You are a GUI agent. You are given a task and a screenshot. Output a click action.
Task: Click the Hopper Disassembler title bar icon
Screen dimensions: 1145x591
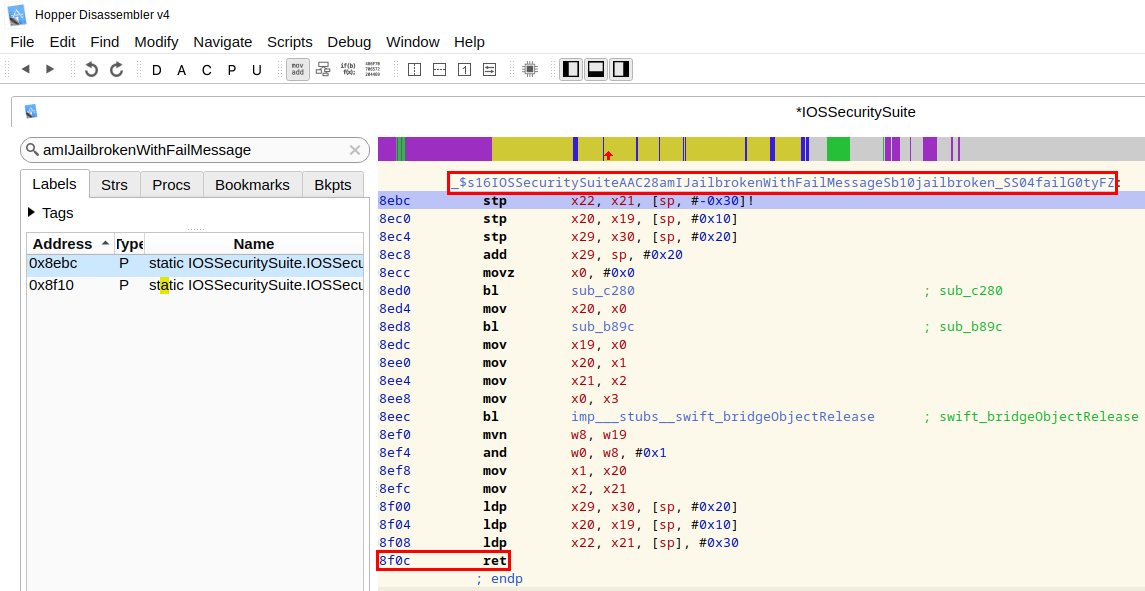[17, 15]
